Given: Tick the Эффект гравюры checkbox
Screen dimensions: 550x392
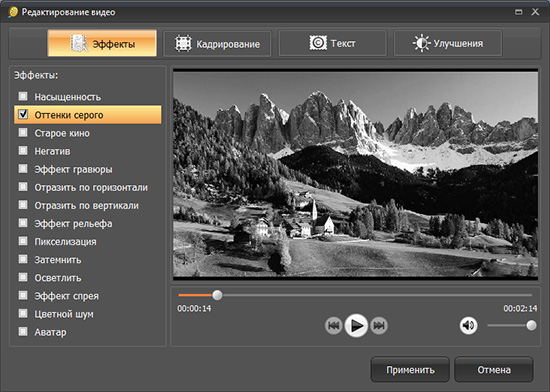Looking at the screenshot, I should [23, 169].
